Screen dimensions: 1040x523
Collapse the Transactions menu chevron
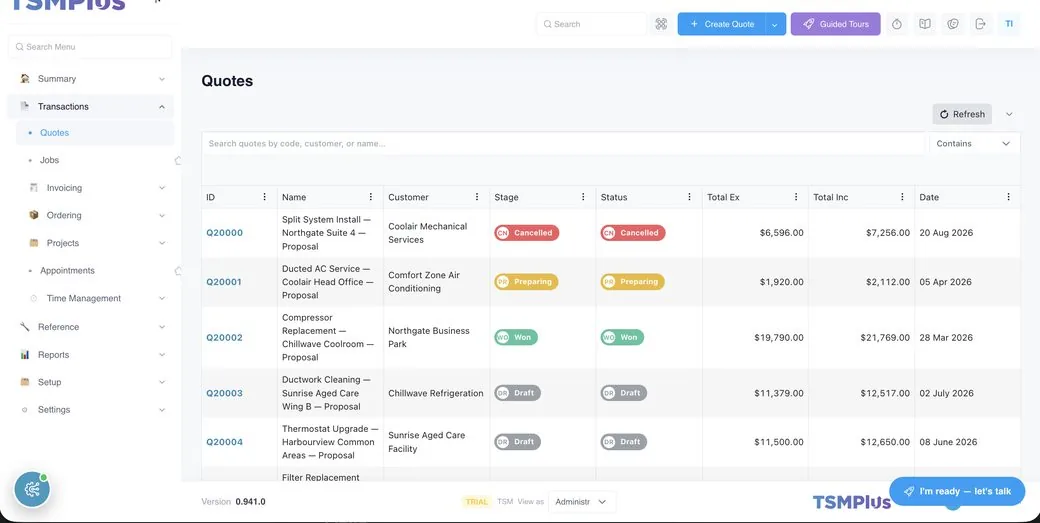click(x=162, y=107)
